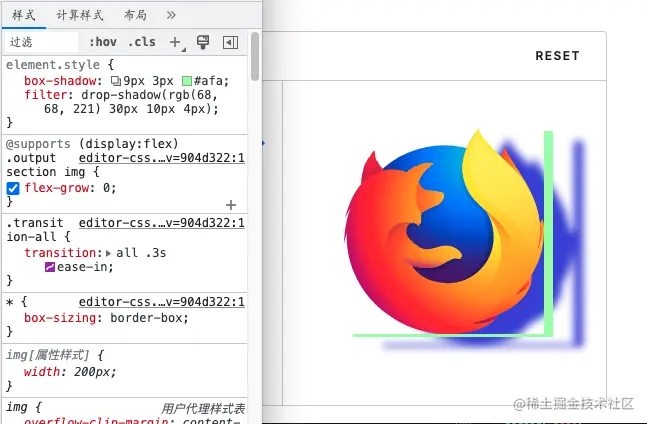647x424 pixels.
Task: Open the paintbrush rendering emulation icon
Action: (x=203, y=42)
